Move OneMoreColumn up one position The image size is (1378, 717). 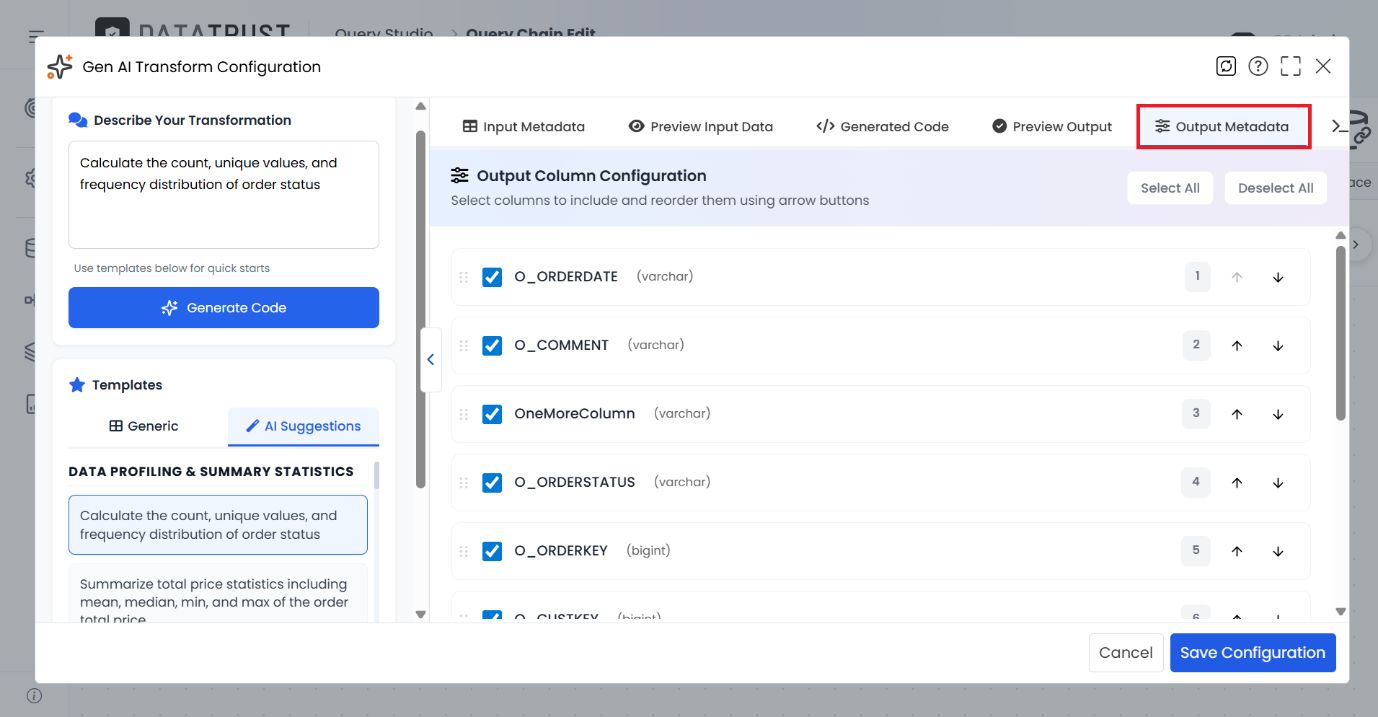pos(1237,414)
